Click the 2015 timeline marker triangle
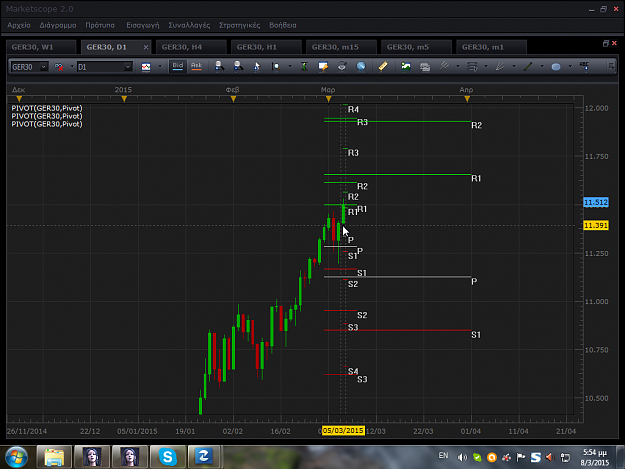The image size is (625, 469). click(124, 98)
